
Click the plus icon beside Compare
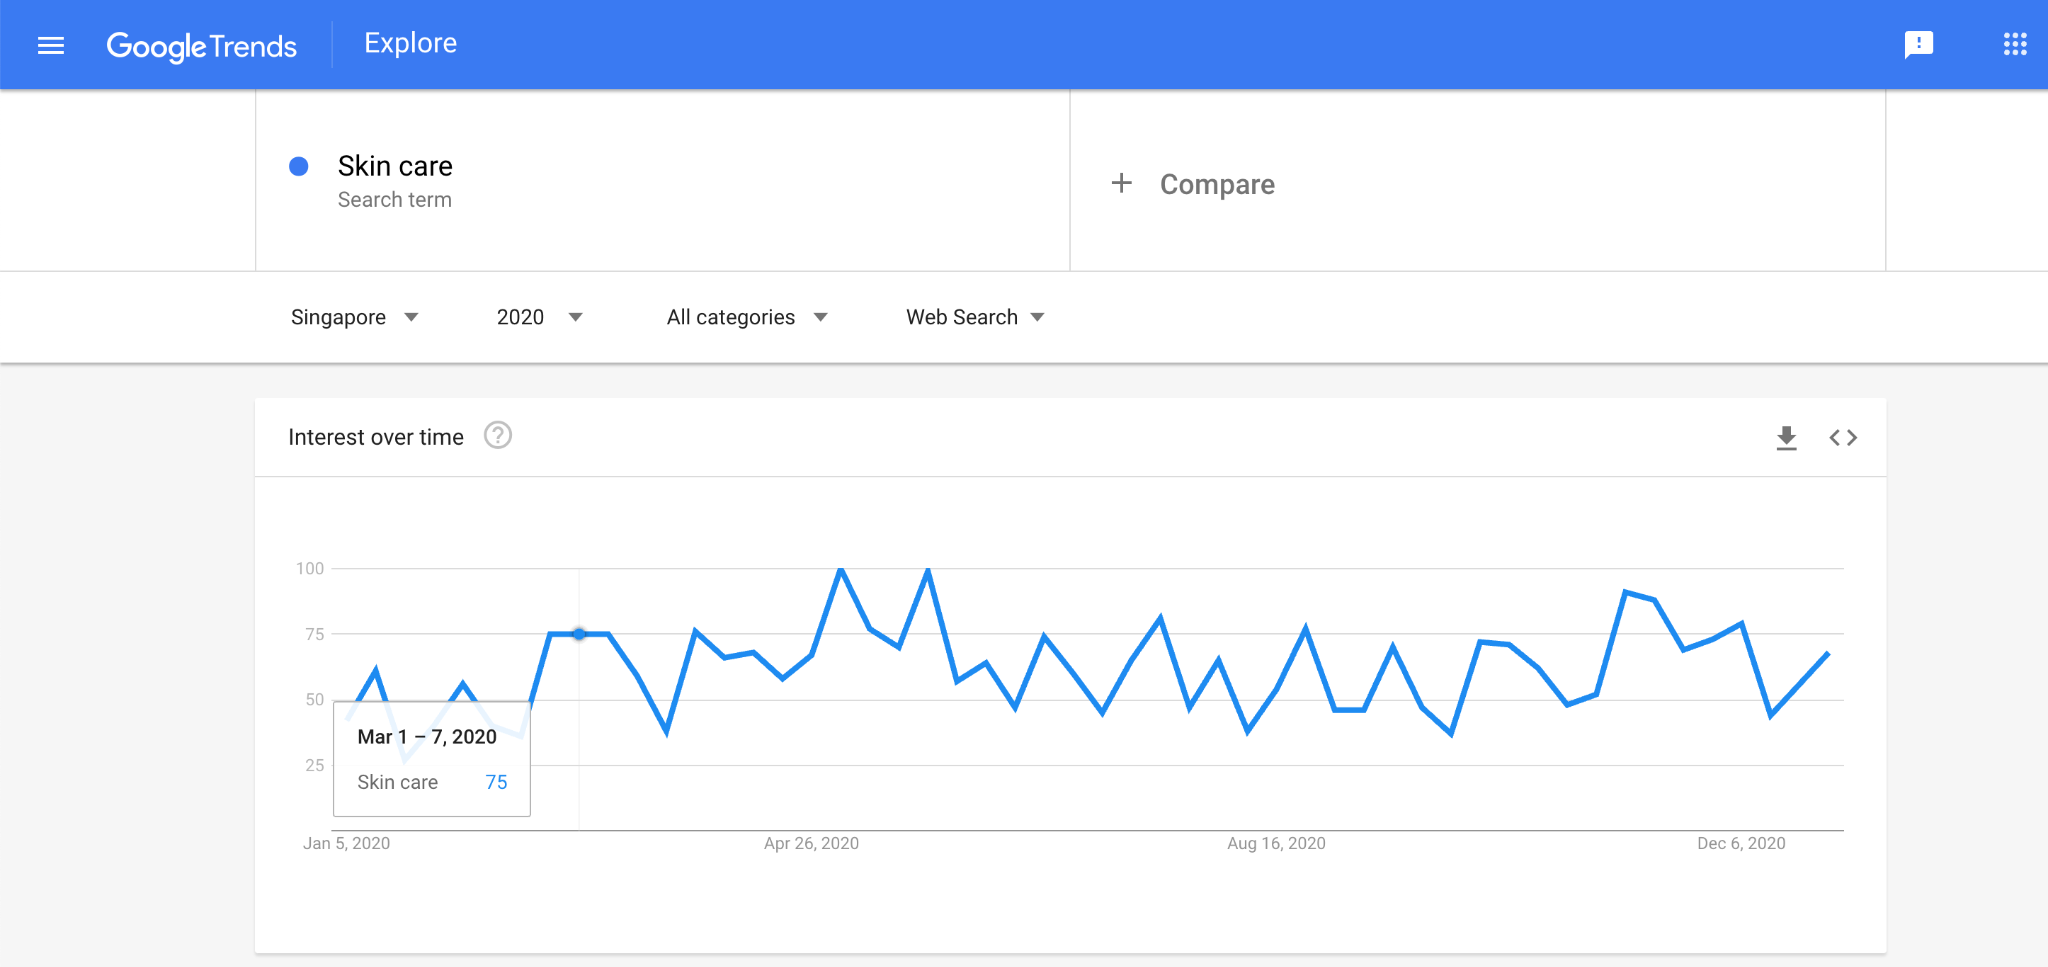tap(1122, 183)
